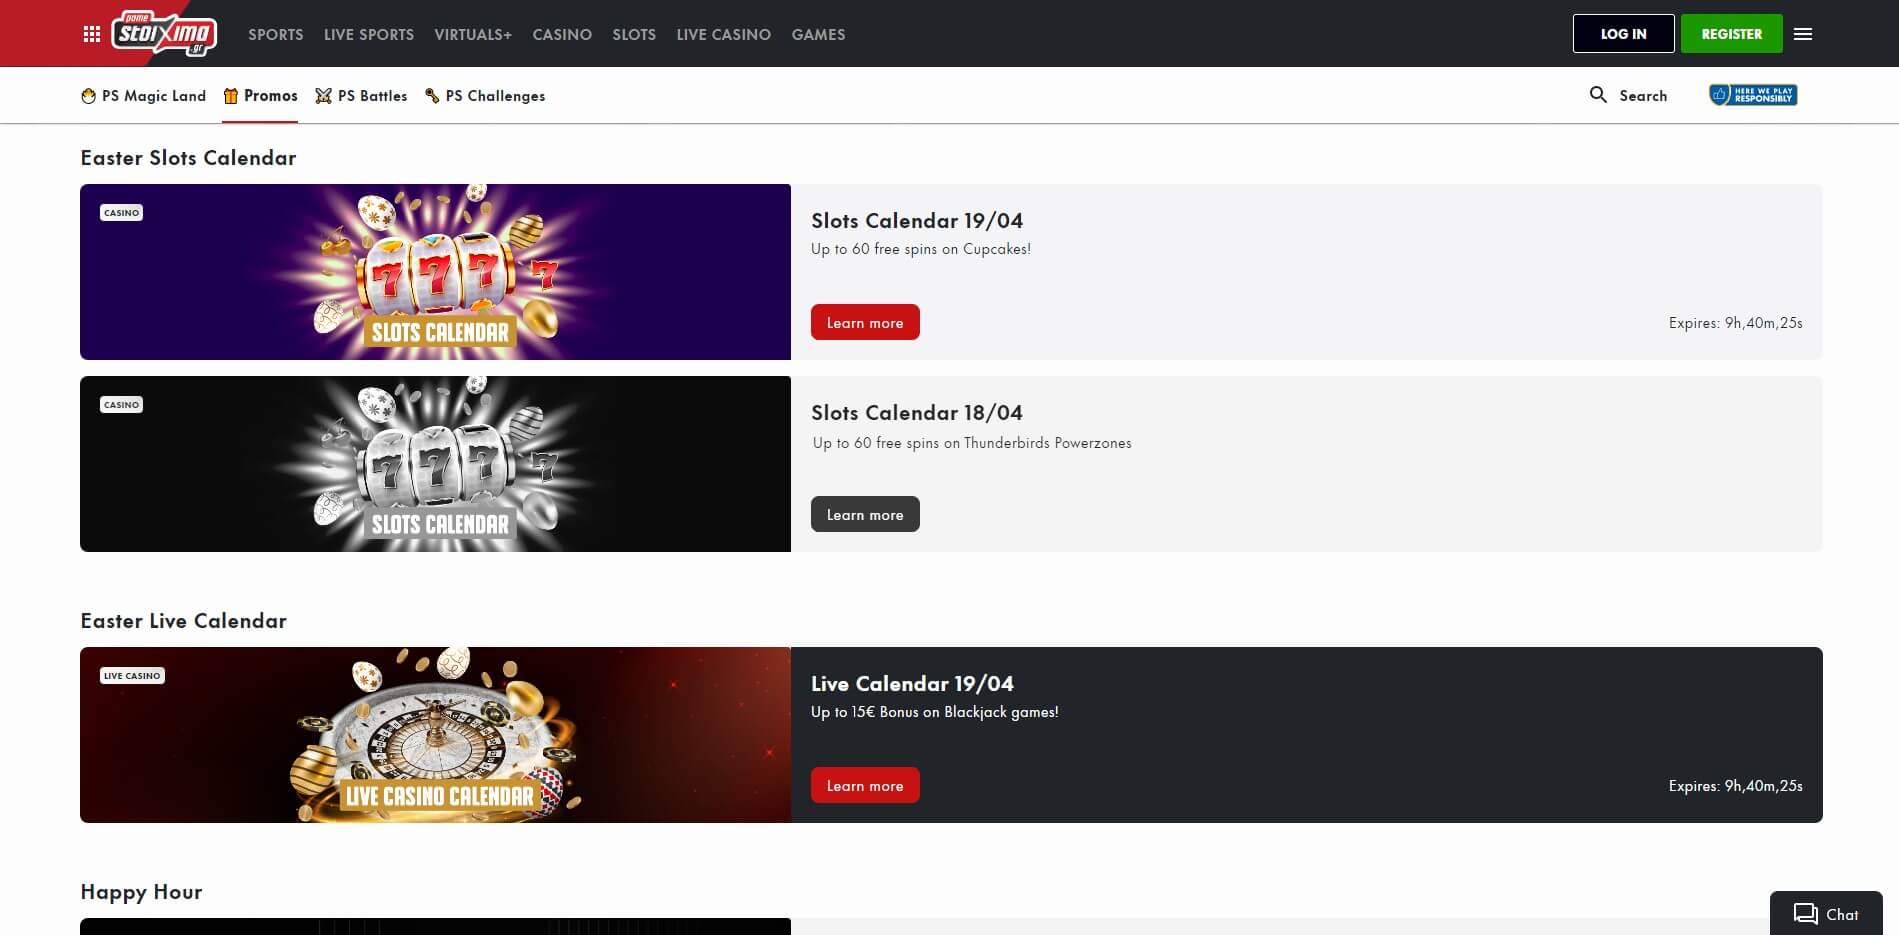The width and height of the screenshot is (1899, 935).
Task: Click the Live Casino Calendar banner image
Action: click(435, 735)
